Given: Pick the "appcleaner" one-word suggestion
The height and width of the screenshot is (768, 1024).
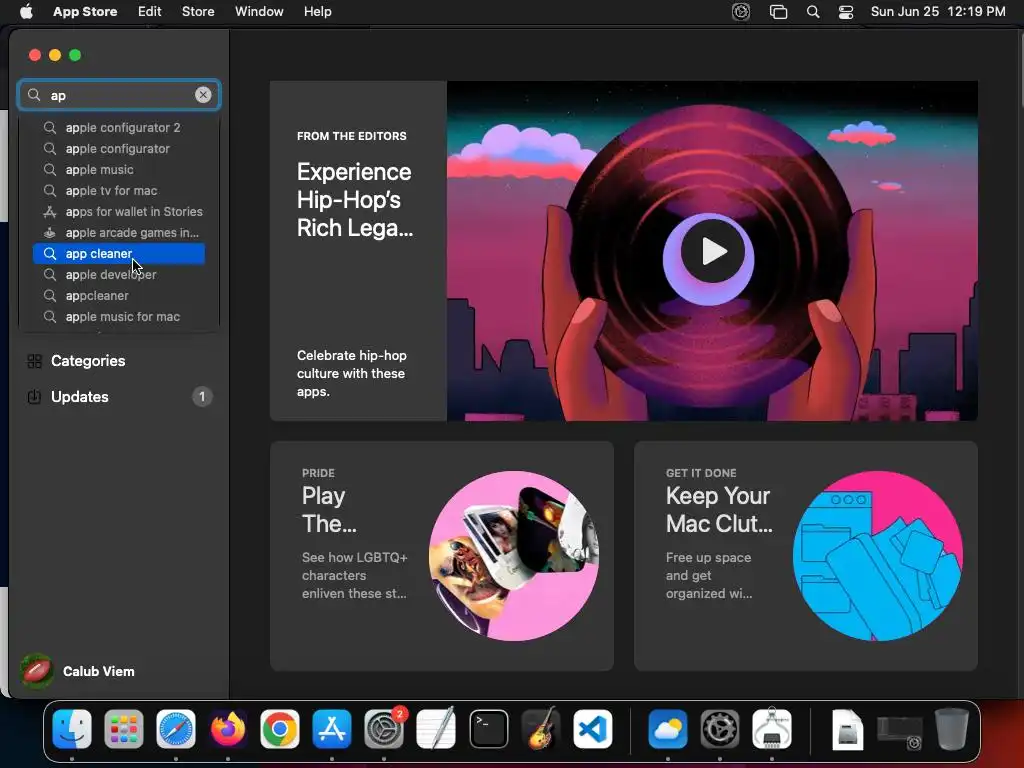Looking at the screenshot, I should [119, 295].
